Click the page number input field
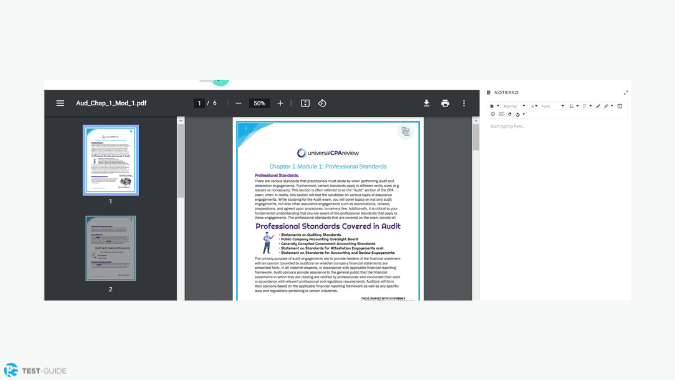The image size is (675, 380). (199, 103)
